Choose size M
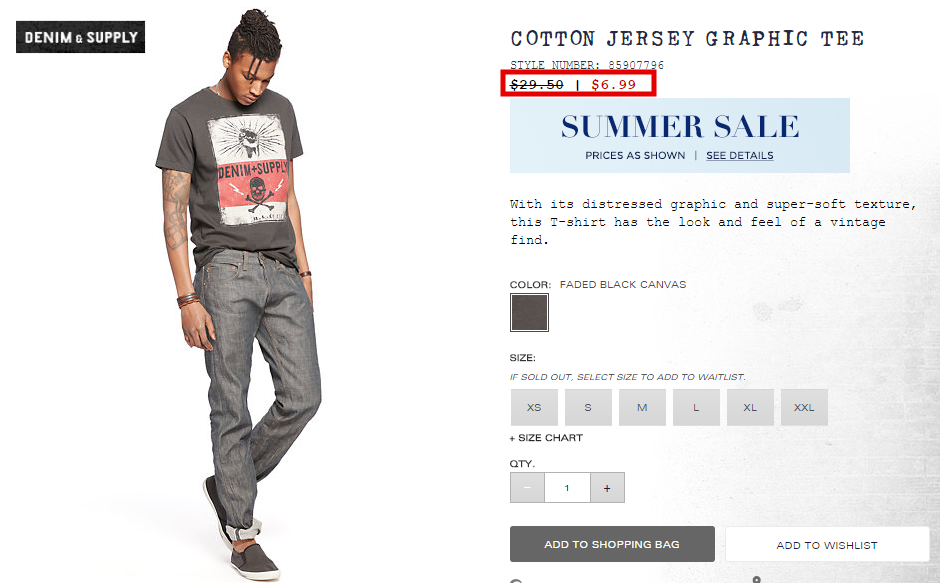940x583 pixels. coord(642,407)
